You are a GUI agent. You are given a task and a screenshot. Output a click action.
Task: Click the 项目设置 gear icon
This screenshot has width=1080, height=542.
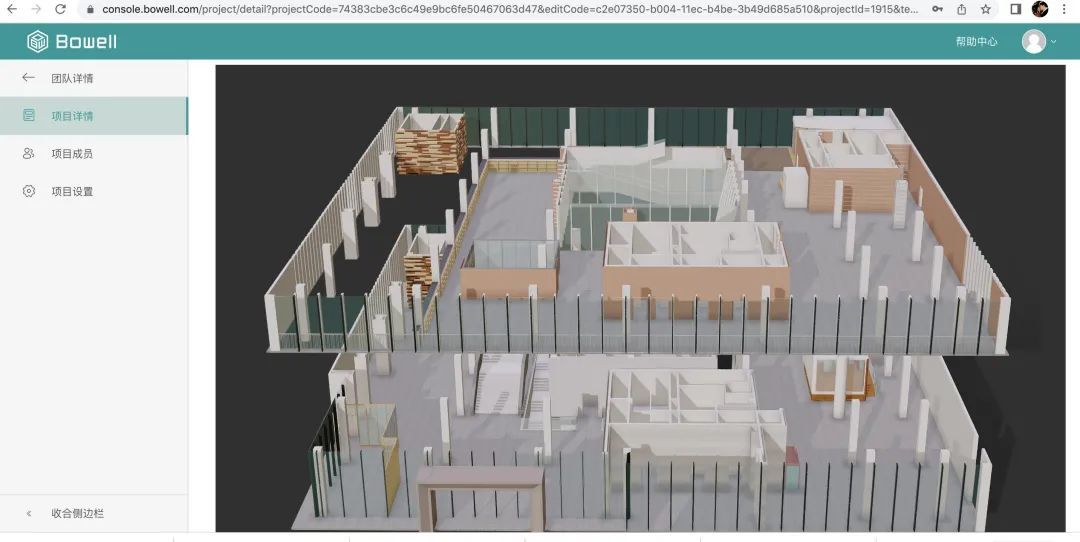point(28,191)
